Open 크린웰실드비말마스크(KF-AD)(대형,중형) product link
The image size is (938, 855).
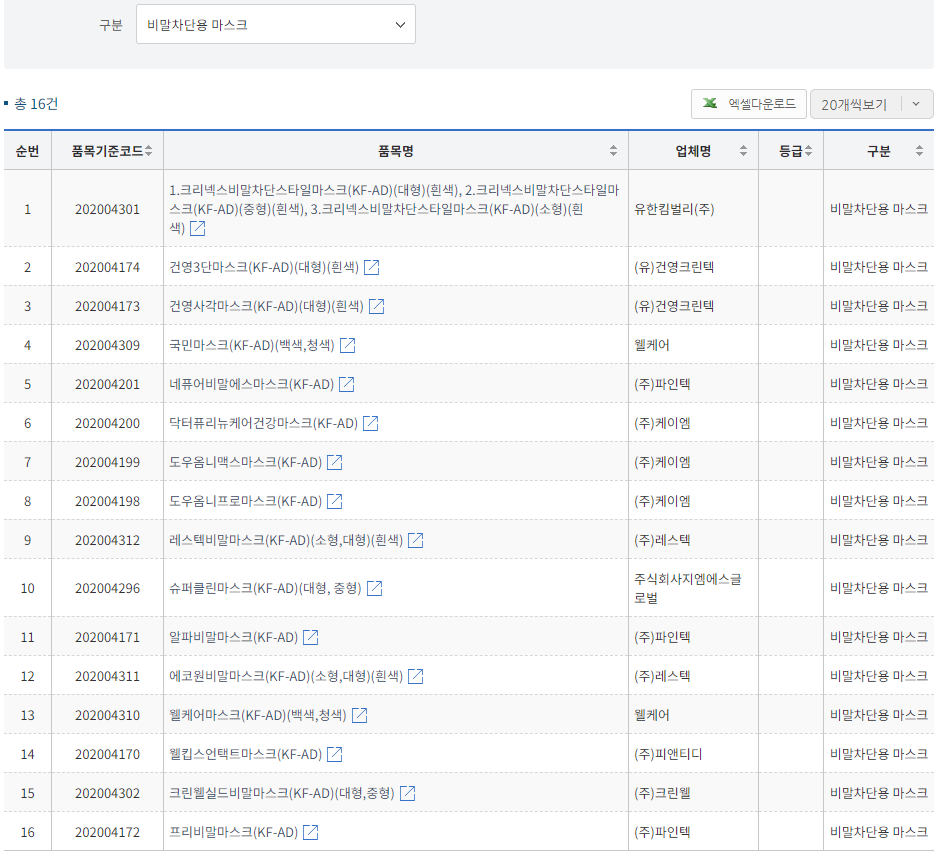tap(282, 793)
